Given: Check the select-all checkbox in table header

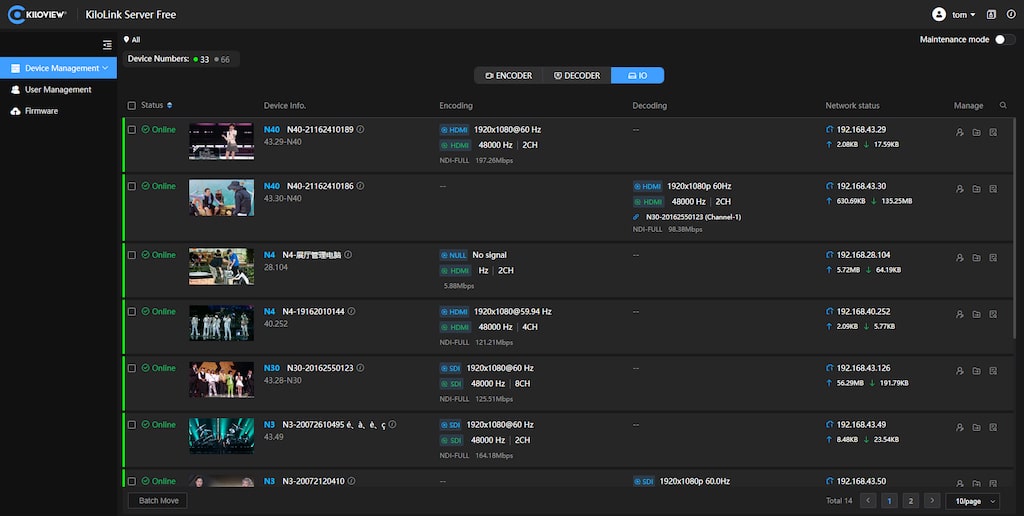Looking at the screenshot, I should pyautogui.click(x=132, y=106).
